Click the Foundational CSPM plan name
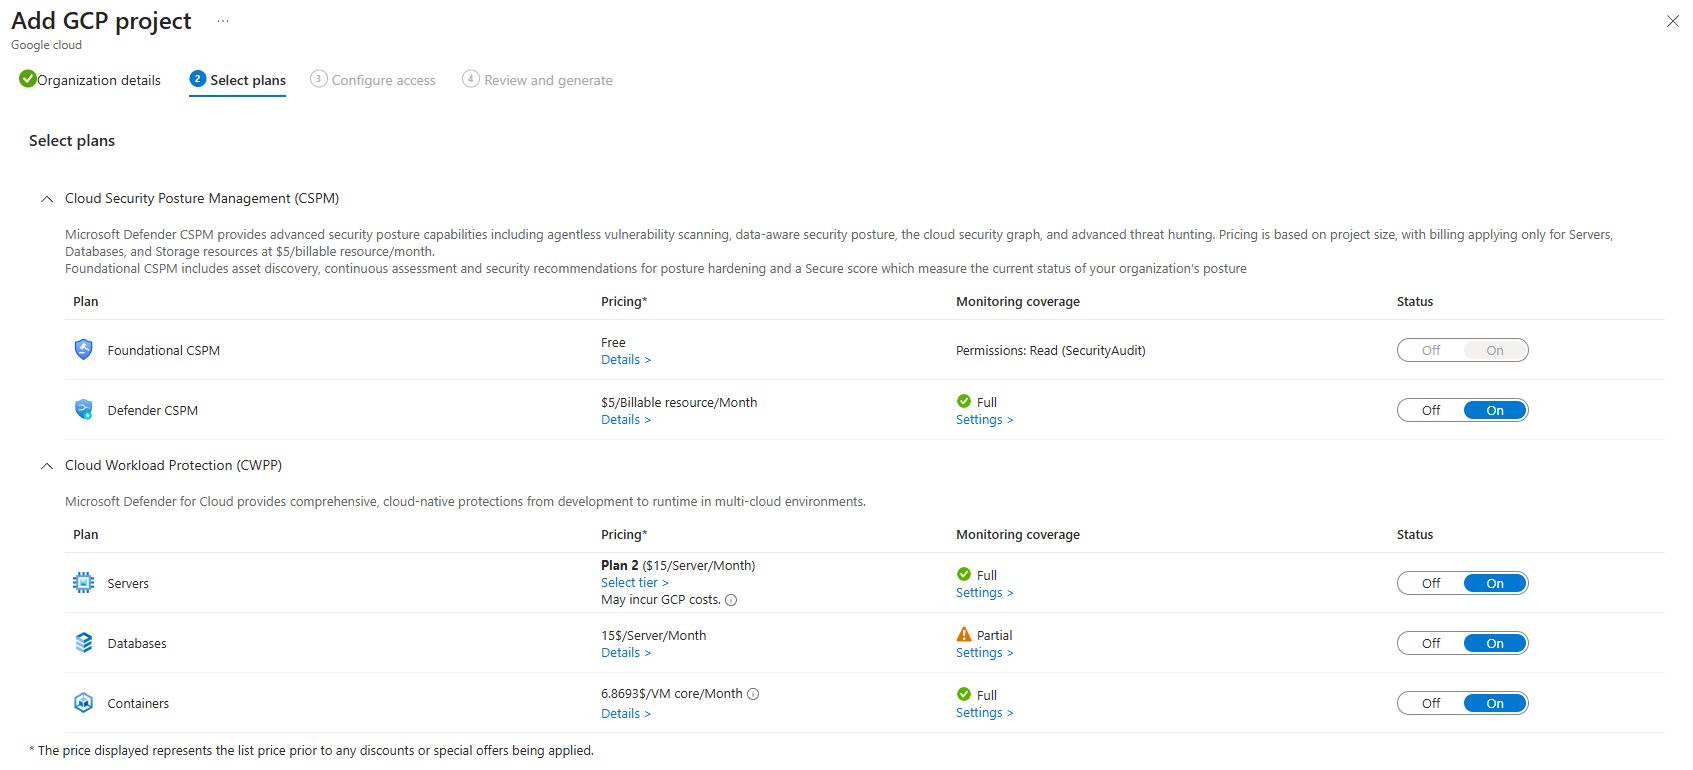1693x770 pixels. click(164, 350)
